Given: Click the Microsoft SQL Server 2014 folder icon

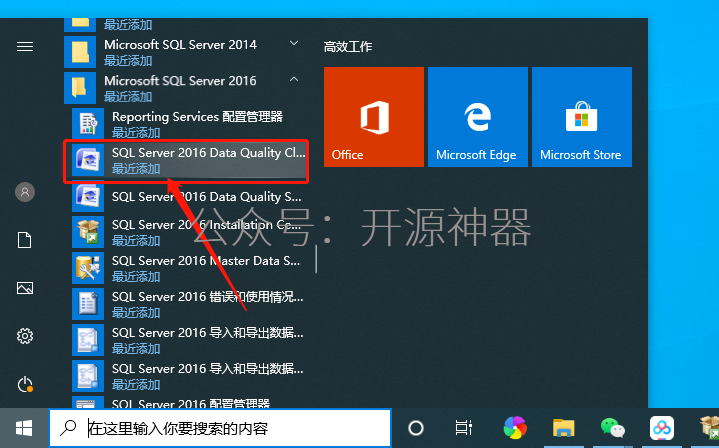Looking at the screenshot, I should pos(80,52).
